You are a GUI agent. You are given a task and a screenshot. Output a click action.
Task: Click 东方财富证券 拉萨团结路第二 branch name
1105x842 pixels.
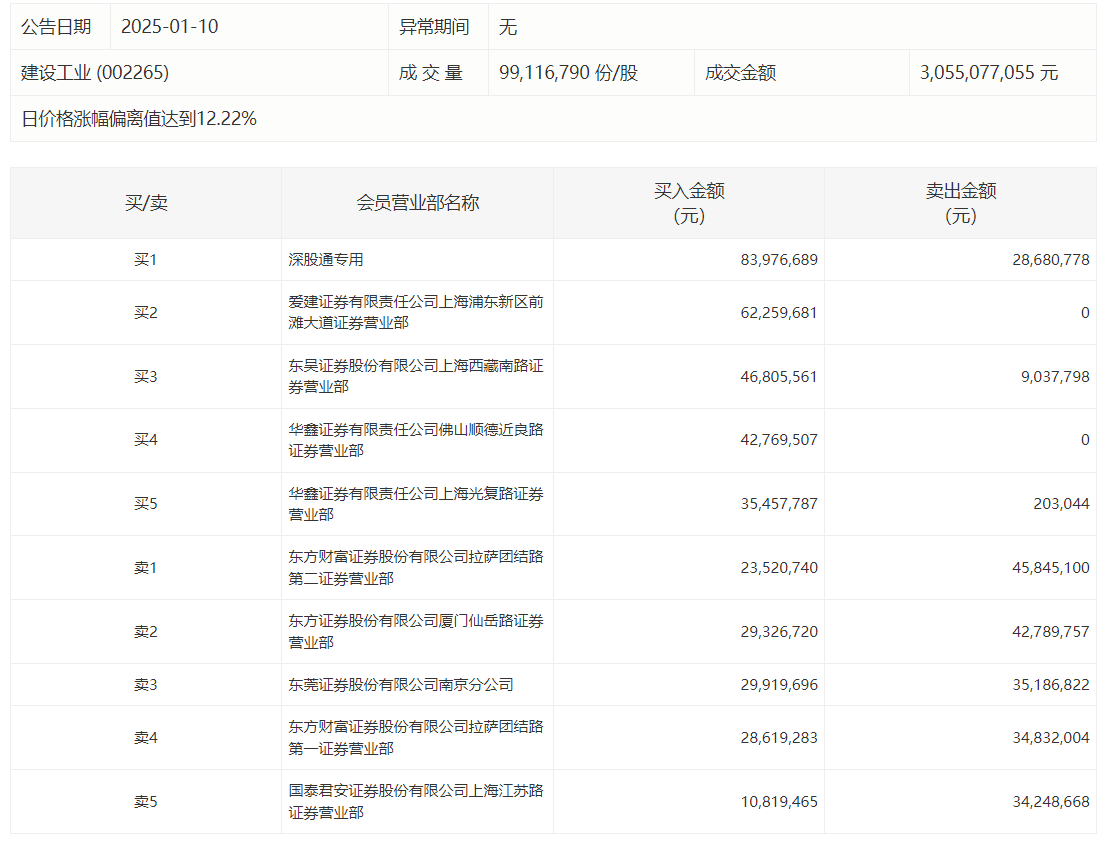click(x=416, y=567)
